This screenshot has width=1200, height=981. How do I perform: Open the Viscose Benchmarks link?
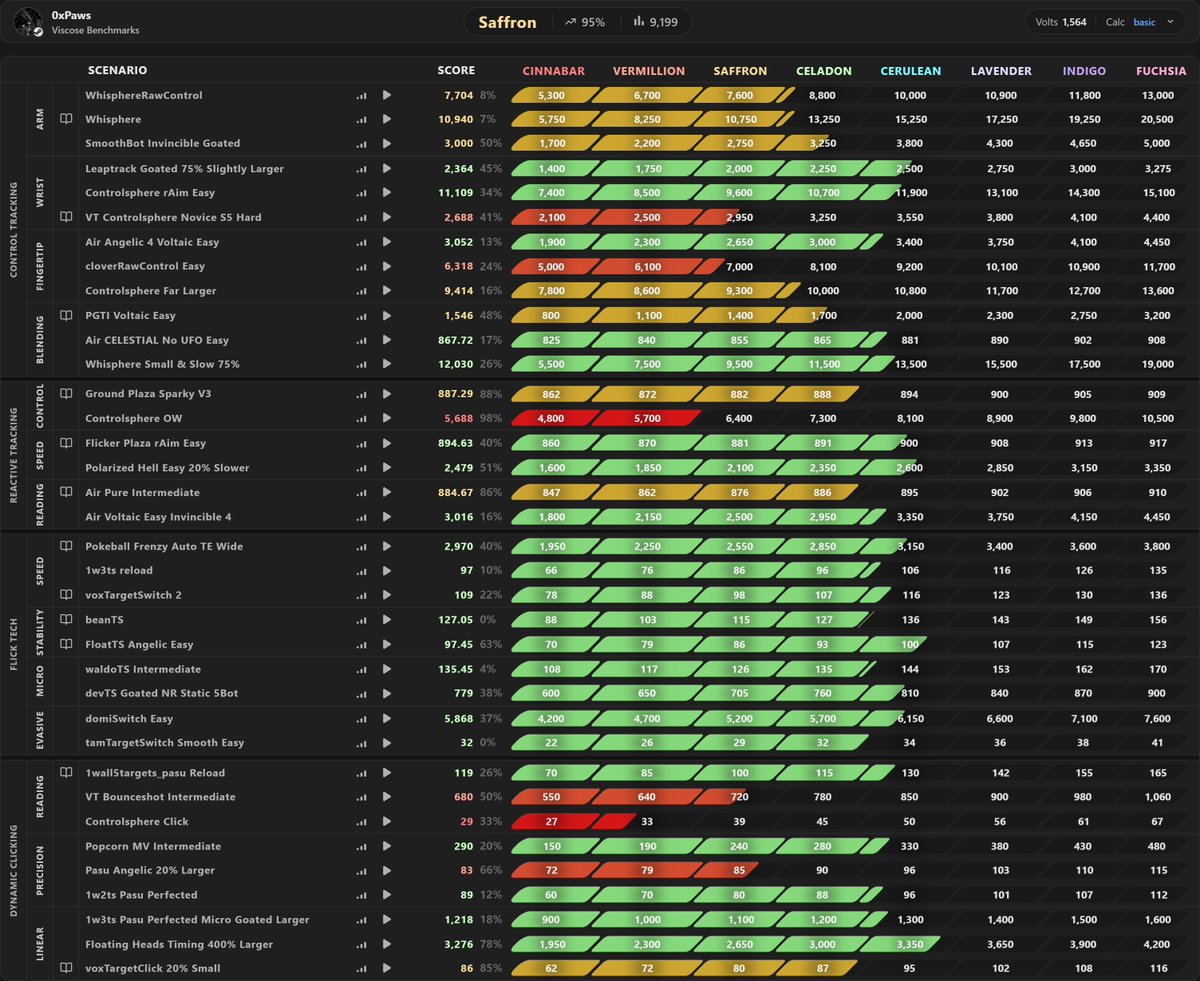[95, 31]
